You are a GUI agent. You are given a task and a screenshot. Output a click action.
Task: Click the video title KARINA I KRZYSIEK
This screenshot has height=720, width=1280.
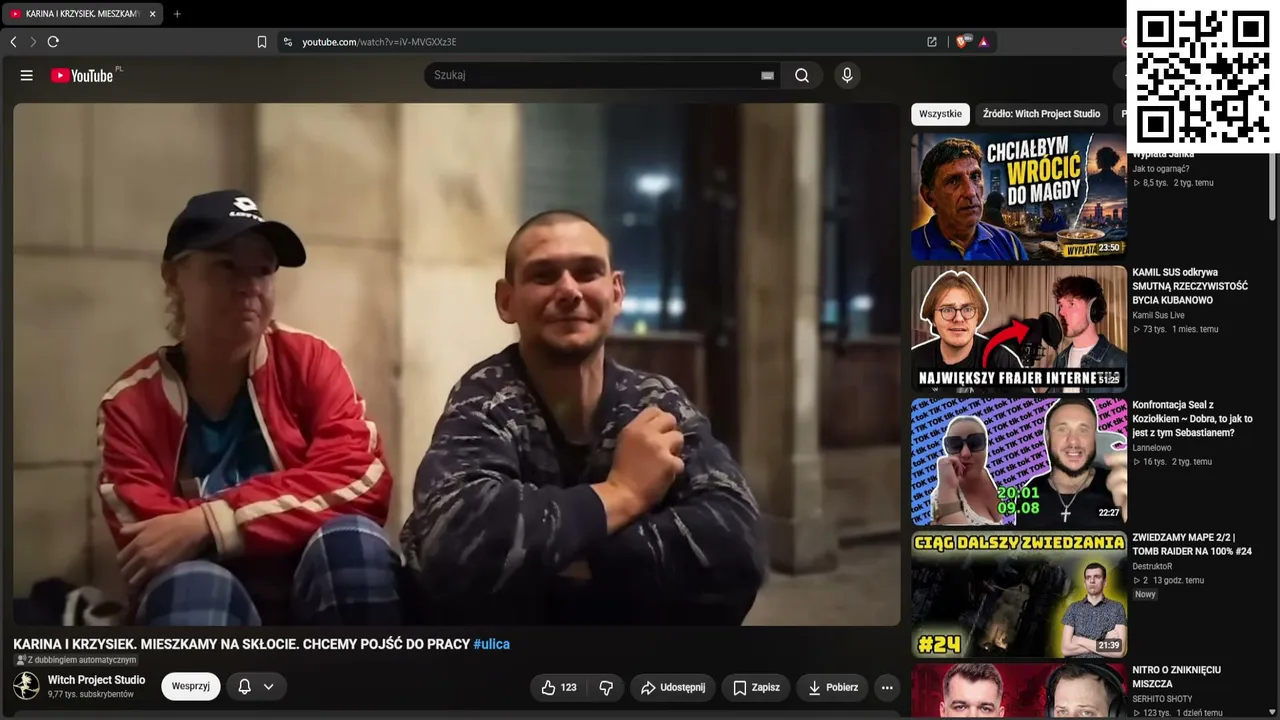[x=241, y=645]
